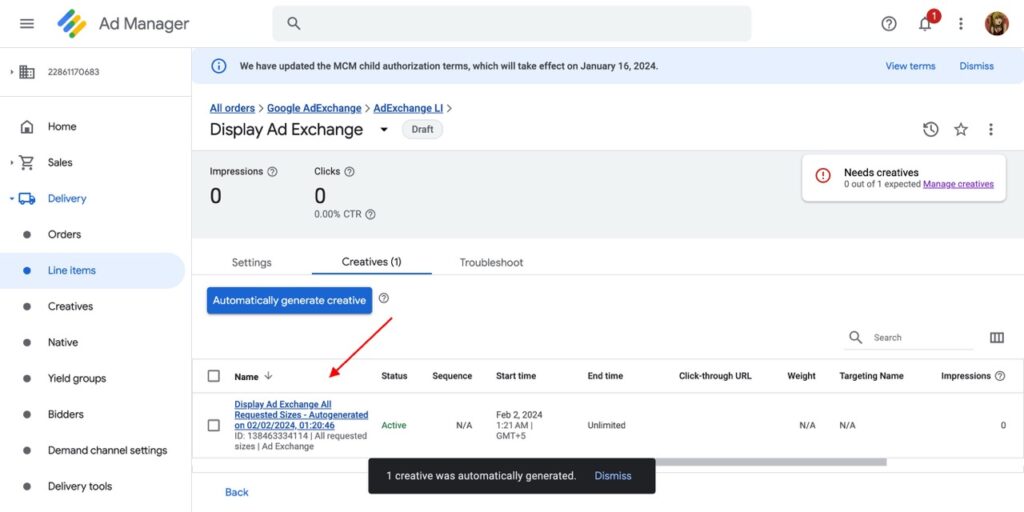This screenshot has height=512, width=1024.
Task: Select the Display Ad Exchange creative row checkbox
Action: click(214, 425)
